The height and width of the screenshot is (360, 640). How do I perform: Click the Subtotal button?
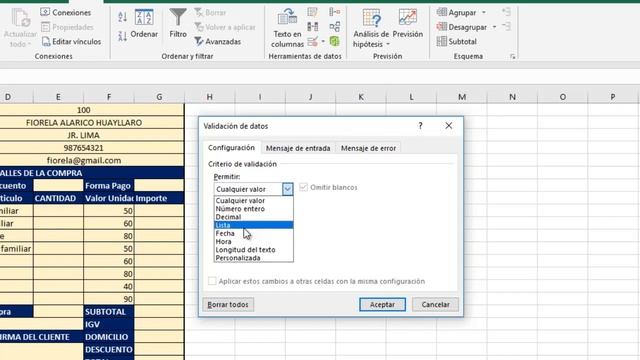point(456,42)
